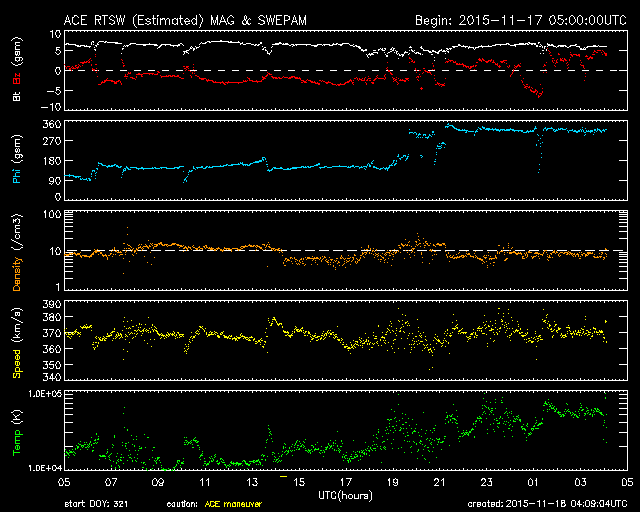Click the '270' tick on the Phi axis

(52, 141)
